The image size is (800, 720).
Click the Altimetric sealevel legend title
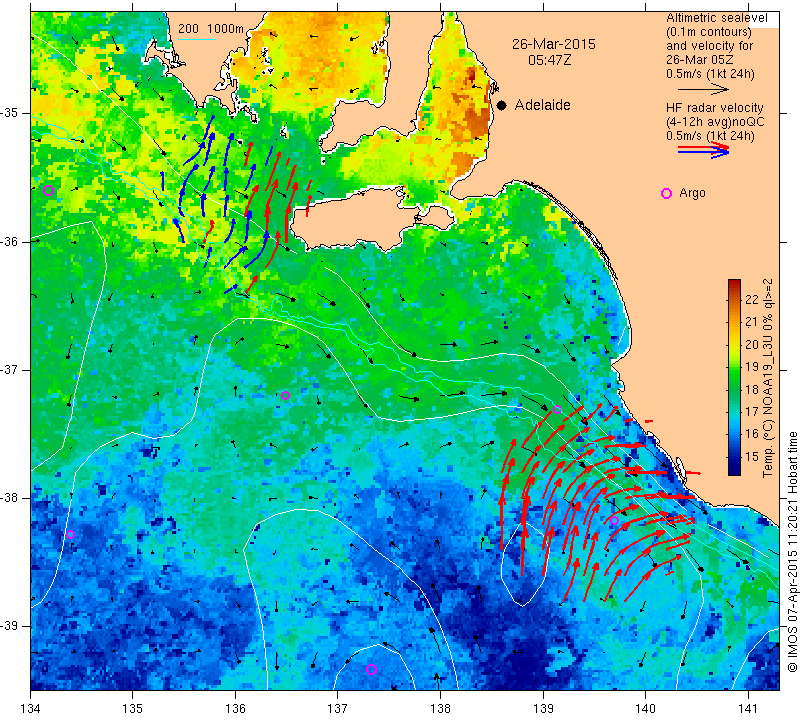click(716, 18)
